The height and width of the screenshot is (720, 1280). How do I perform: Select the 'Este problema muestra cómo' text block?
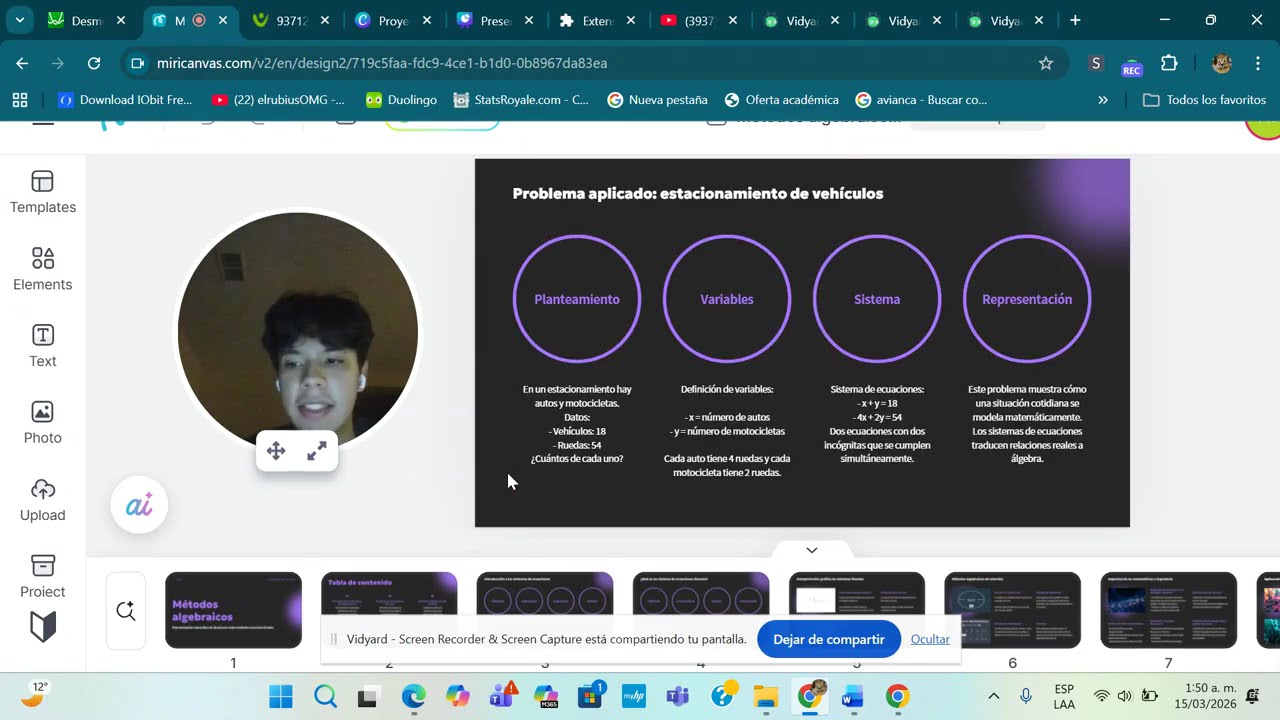[x=1027, y=424]
